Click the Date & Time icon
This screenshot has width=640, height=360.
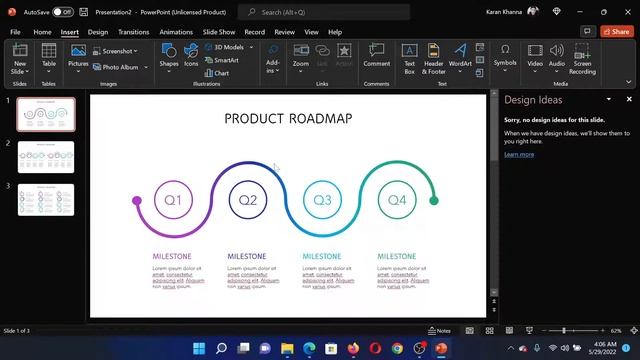480,47
